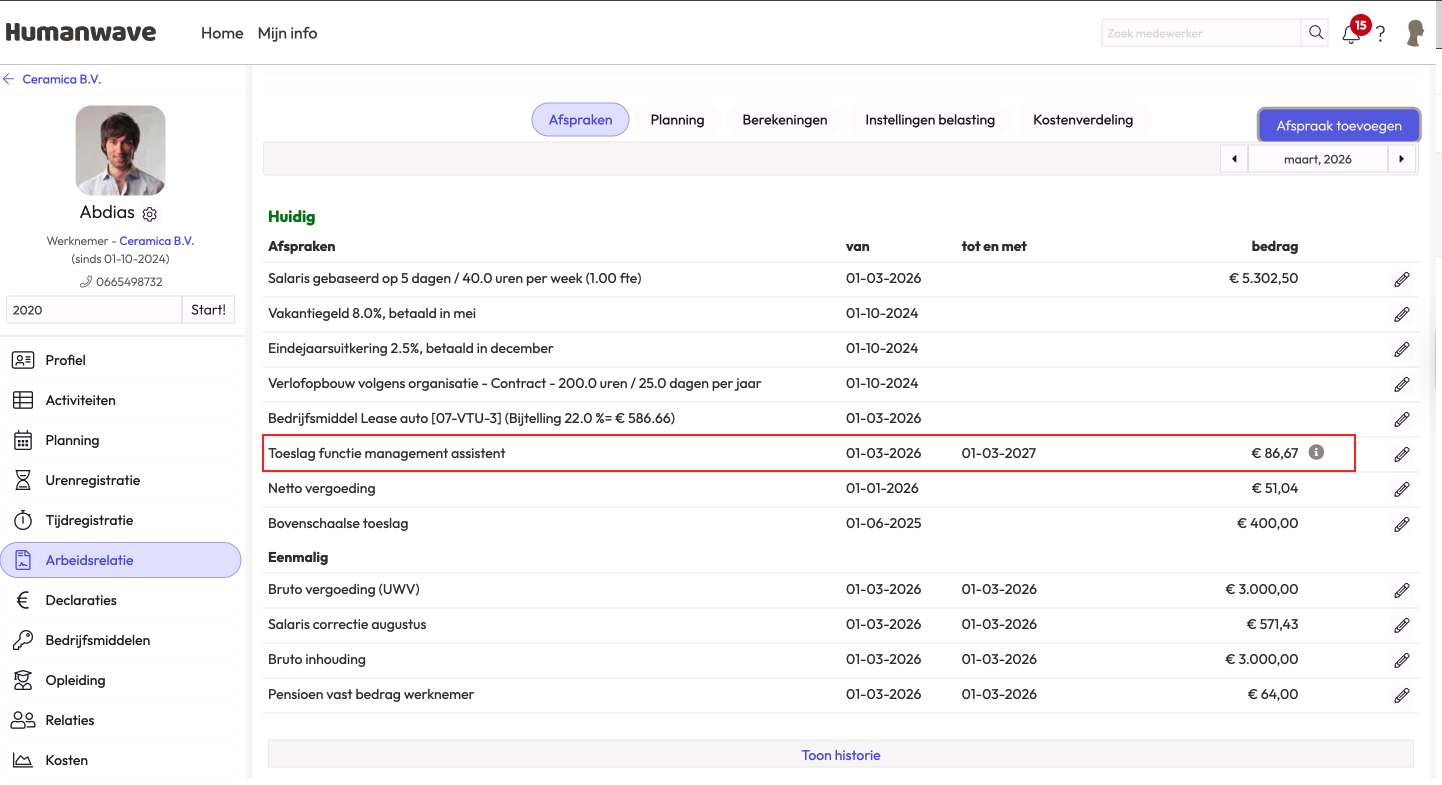1442x785 pixels.
Task: Open the notifications bell icon
Action: coord(1351,33)
